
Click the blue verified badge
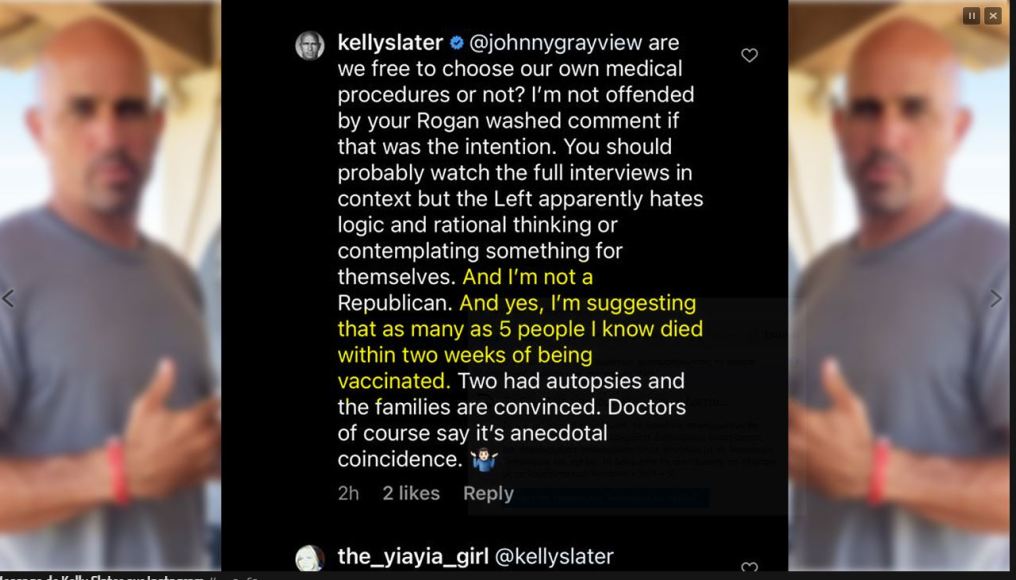click(x=456, y=43)
